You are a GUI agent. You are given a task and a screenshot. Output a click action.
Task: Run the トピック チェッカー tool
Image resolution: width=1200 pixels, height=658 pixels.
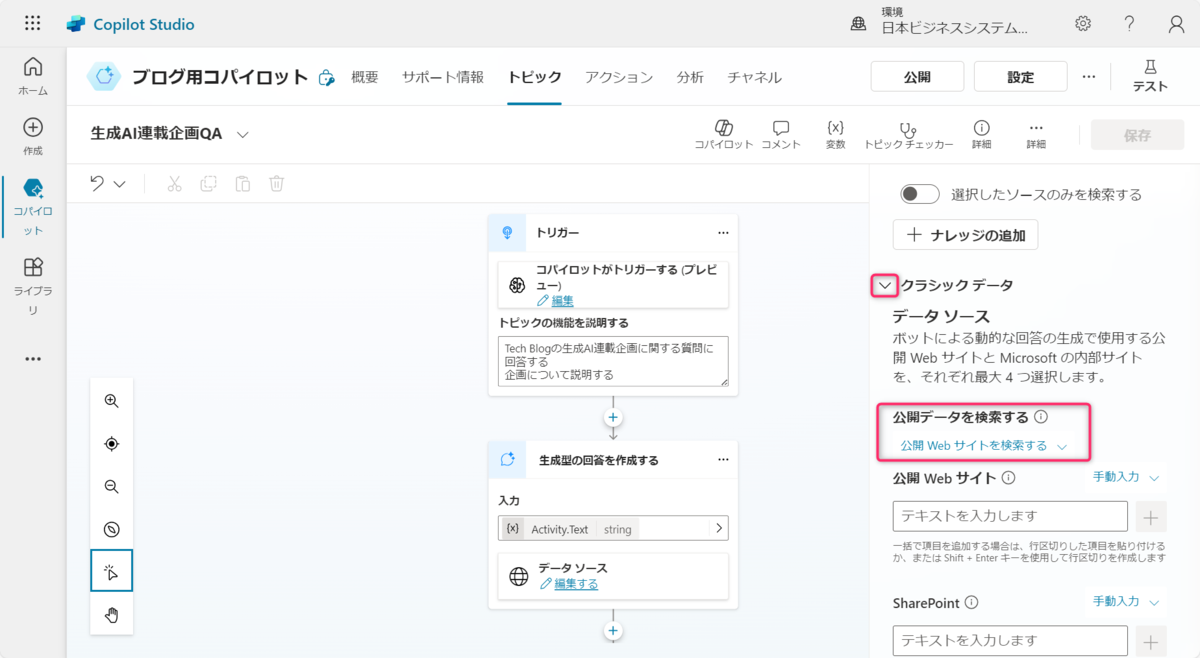[x=908, y=135]
